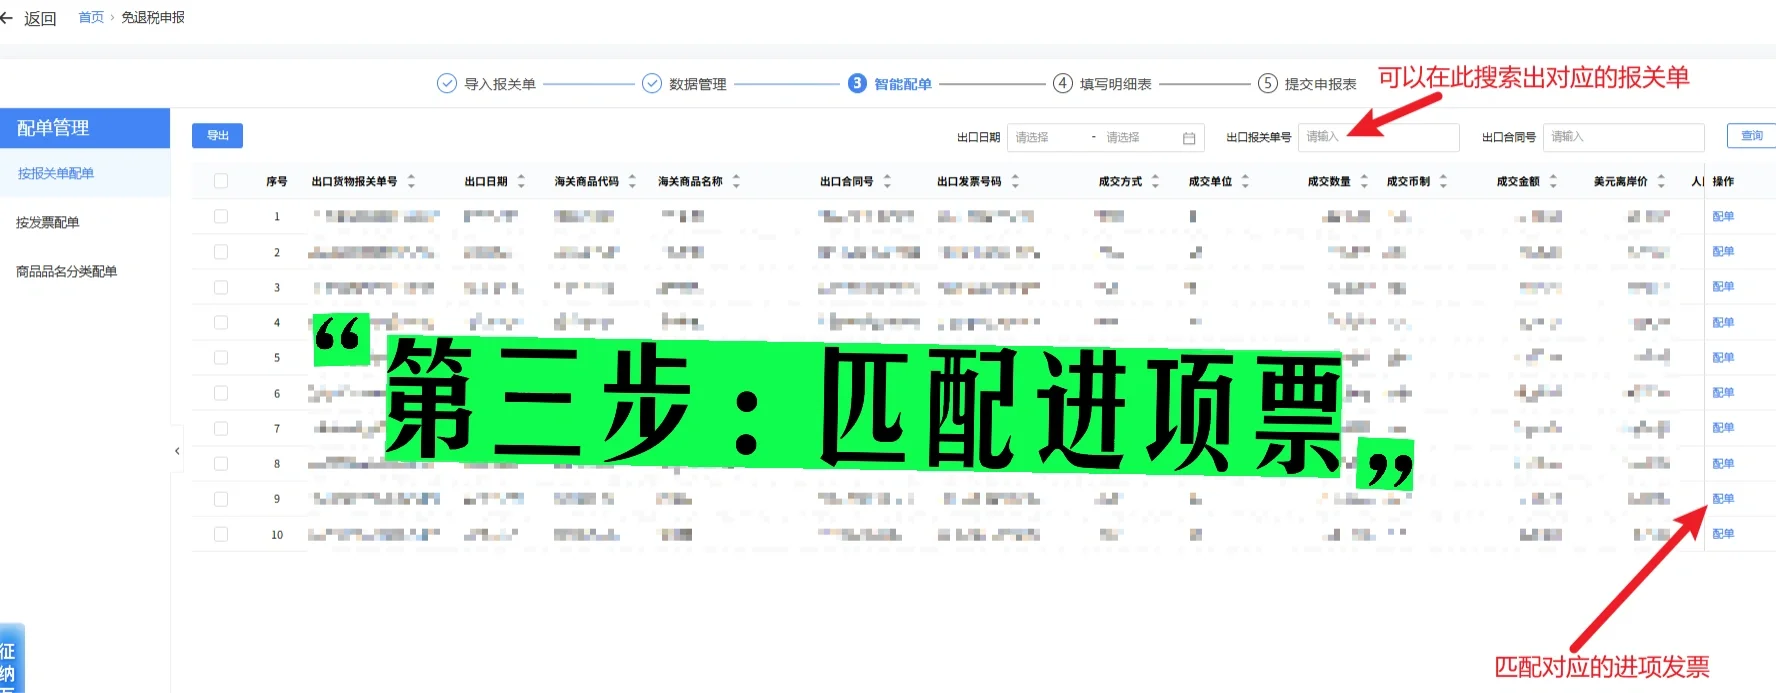The height and width of the screenshot is (693, 1776).
Task: Click the 序号 column header
Action: click(x=277, y=181)
